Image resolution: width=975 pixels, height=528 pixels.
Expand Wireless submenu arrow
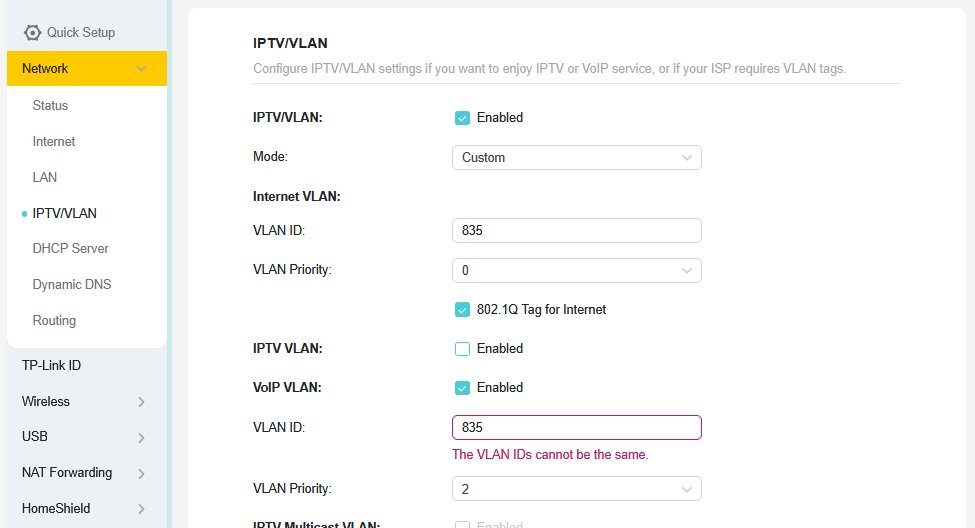(x=141, y=402)
